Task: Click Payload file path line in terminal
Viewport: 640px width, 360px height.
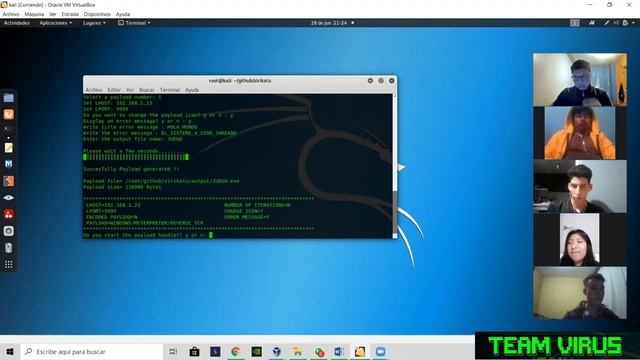Action: [x=161, y=181]
